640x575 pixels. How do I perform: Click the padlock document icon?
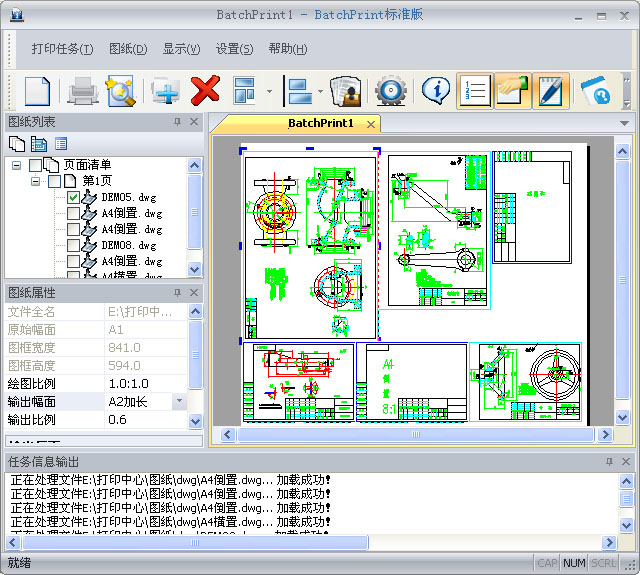(345, 91)
